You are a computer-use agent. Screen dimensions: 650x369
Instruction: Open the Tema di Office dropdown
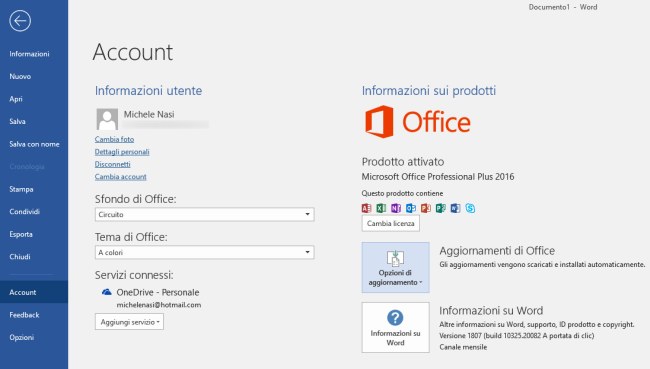pyautogui.click(x=204, y=252)
